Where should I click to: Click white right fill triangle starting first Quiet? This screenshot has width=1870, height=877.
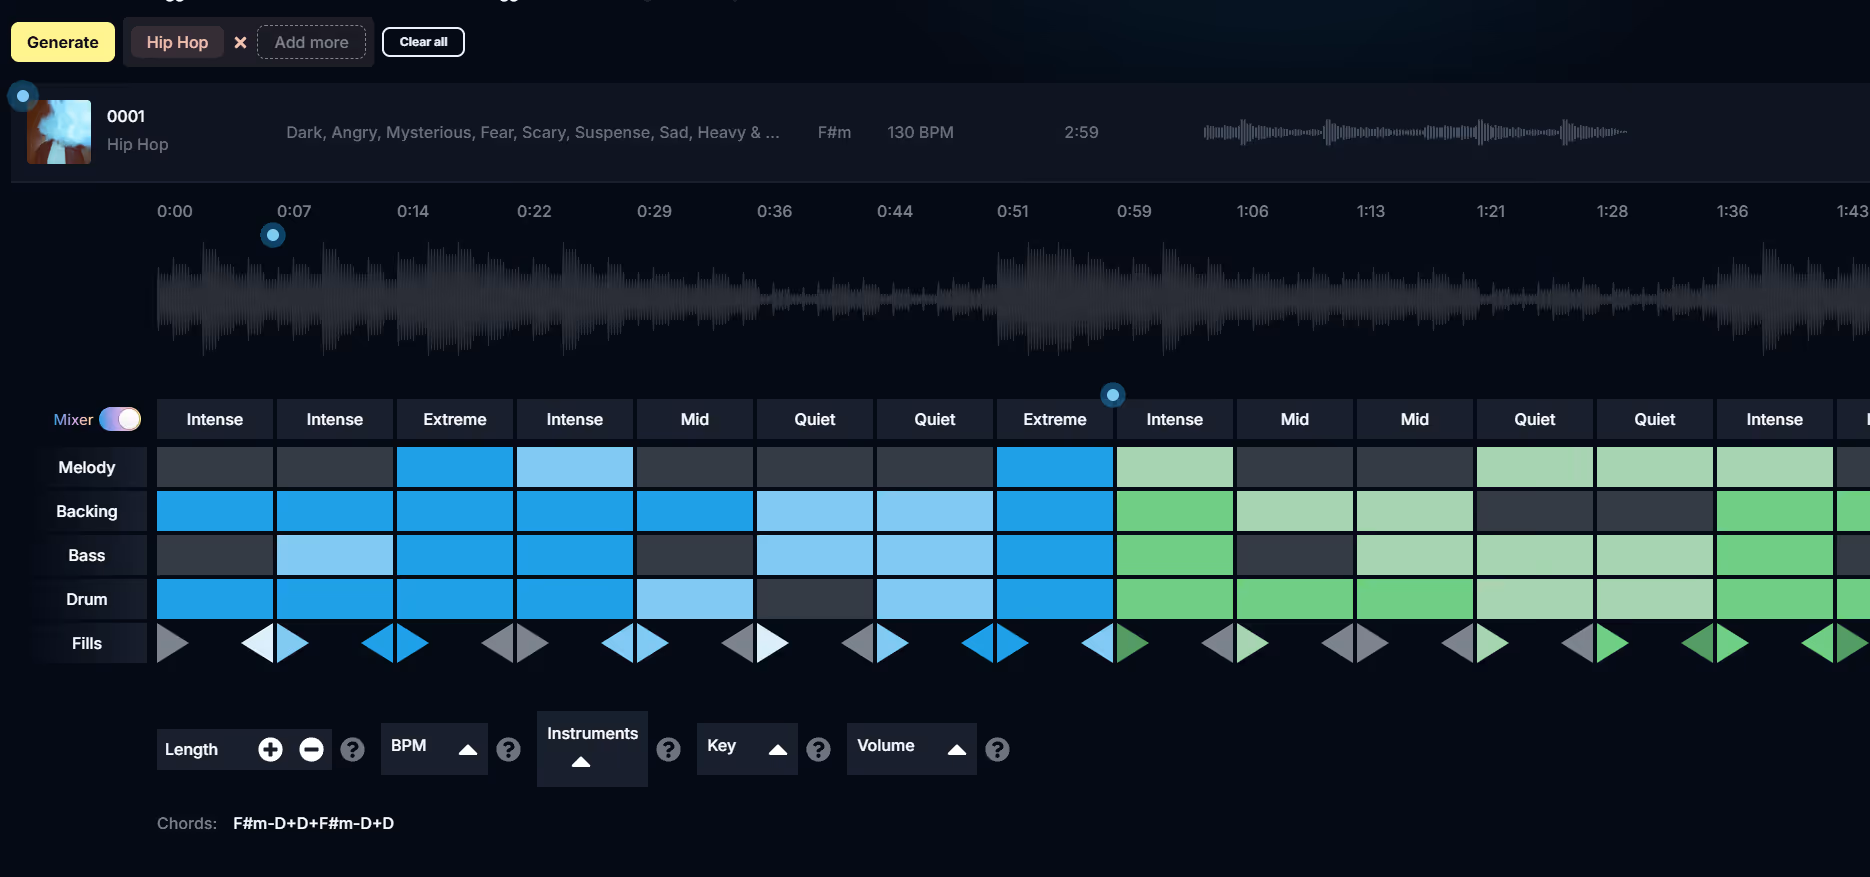[x=771, y=643]
